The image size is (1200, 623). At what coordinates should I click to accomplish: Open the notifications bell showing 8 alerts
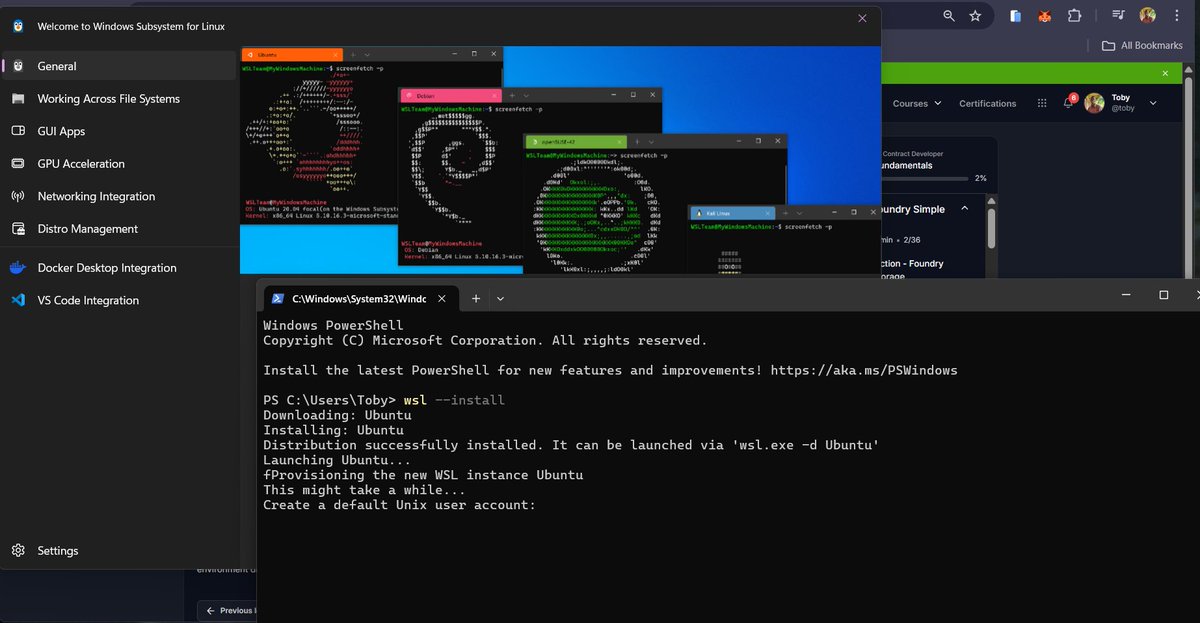1069,102
